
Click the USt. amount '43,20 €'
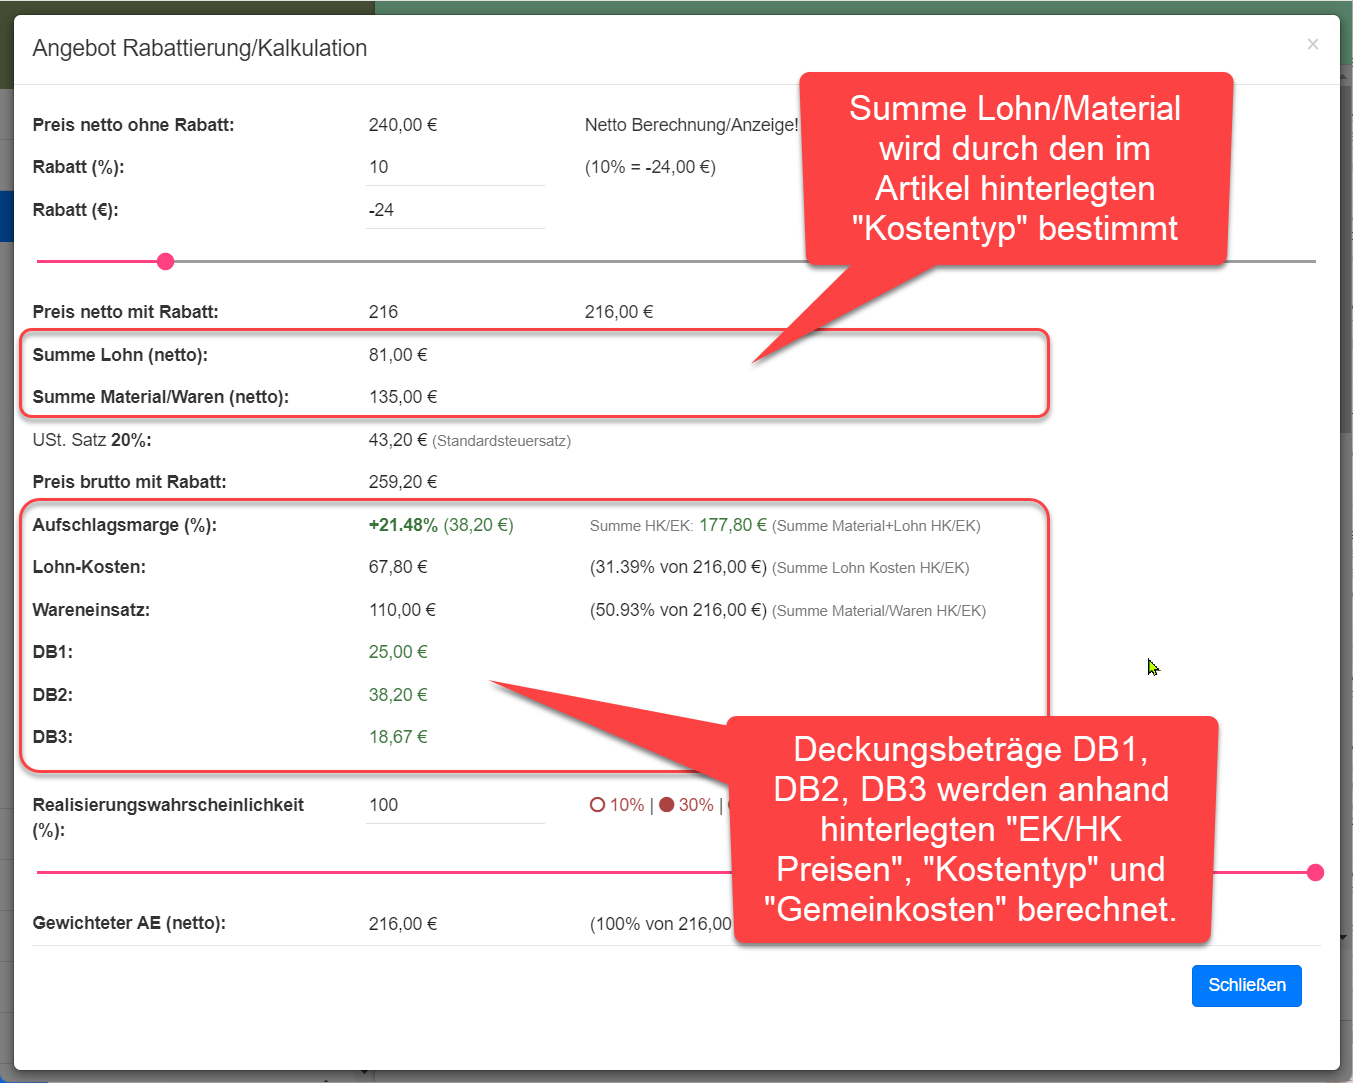(x=398, y=440)
